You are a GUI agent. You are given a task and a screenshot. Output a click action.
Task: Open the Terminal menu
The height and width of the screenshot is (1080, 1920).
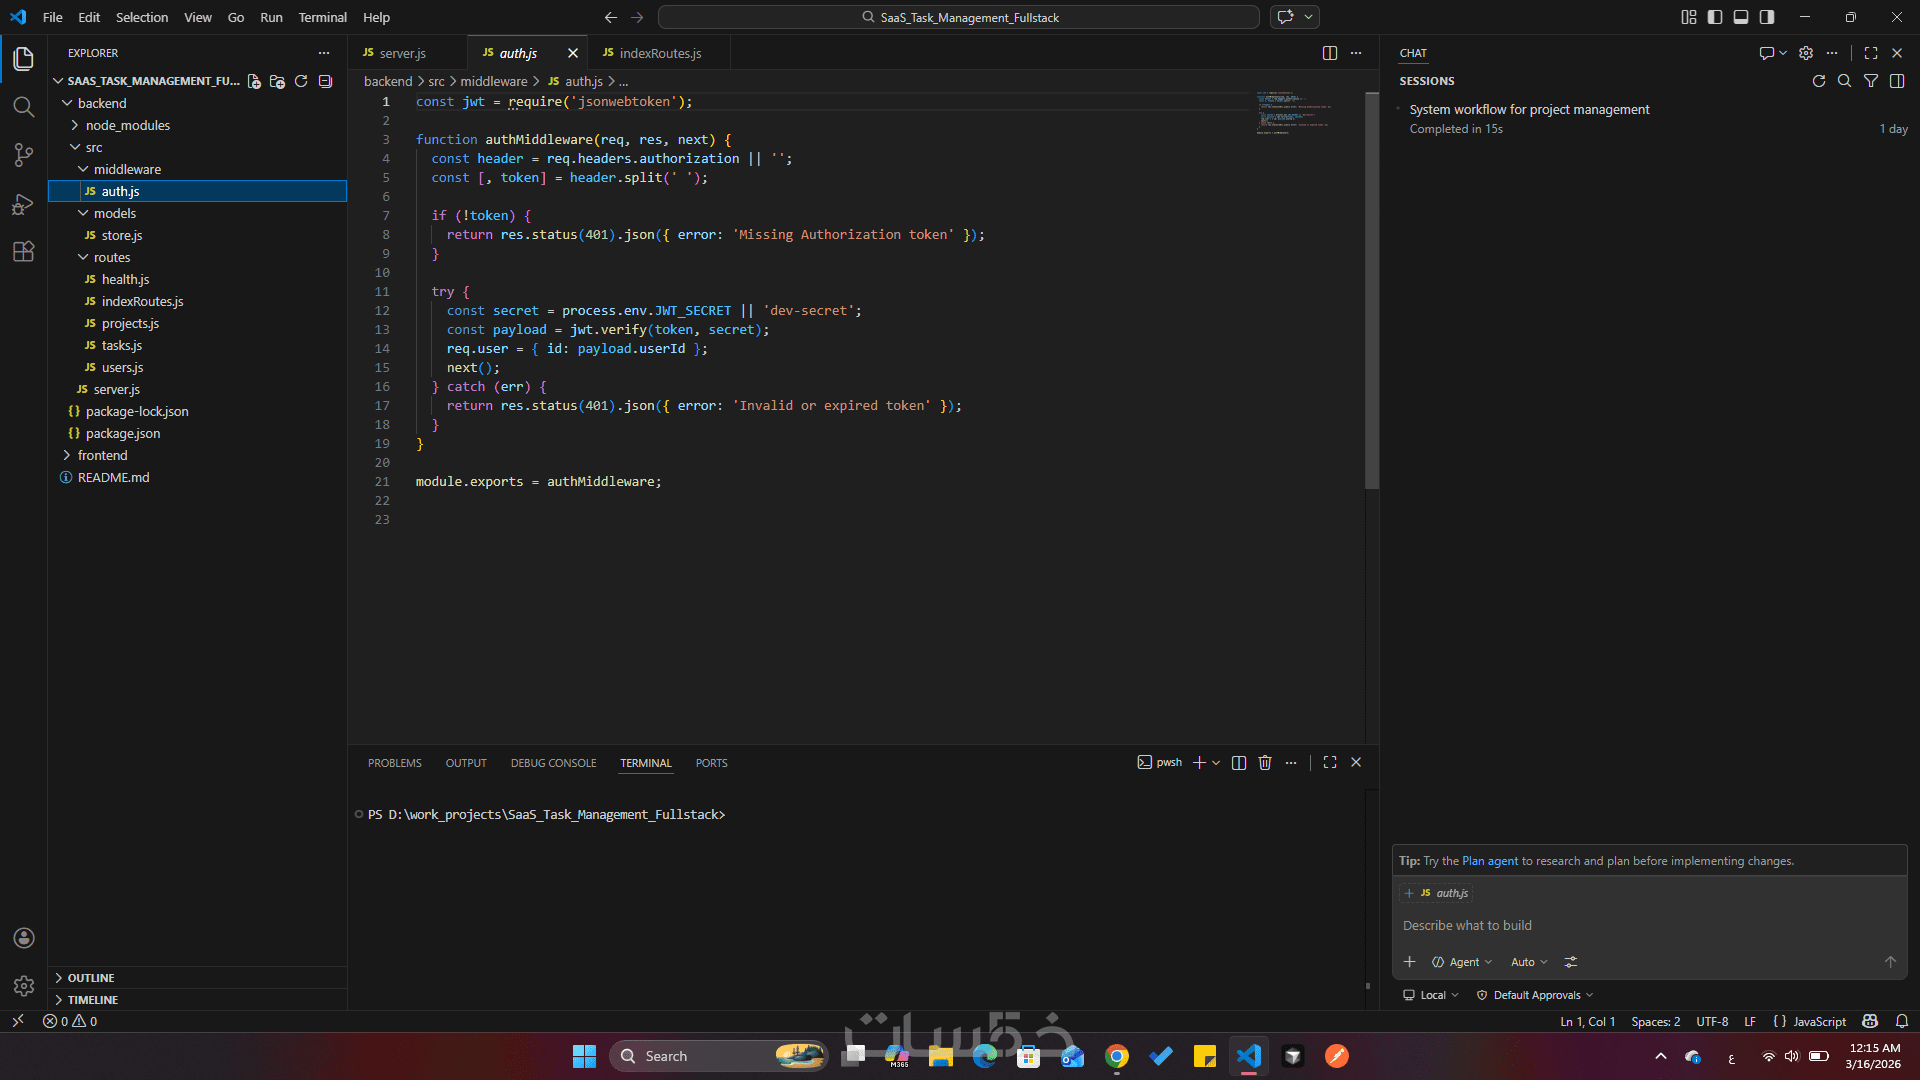click(x=322, y=17)
